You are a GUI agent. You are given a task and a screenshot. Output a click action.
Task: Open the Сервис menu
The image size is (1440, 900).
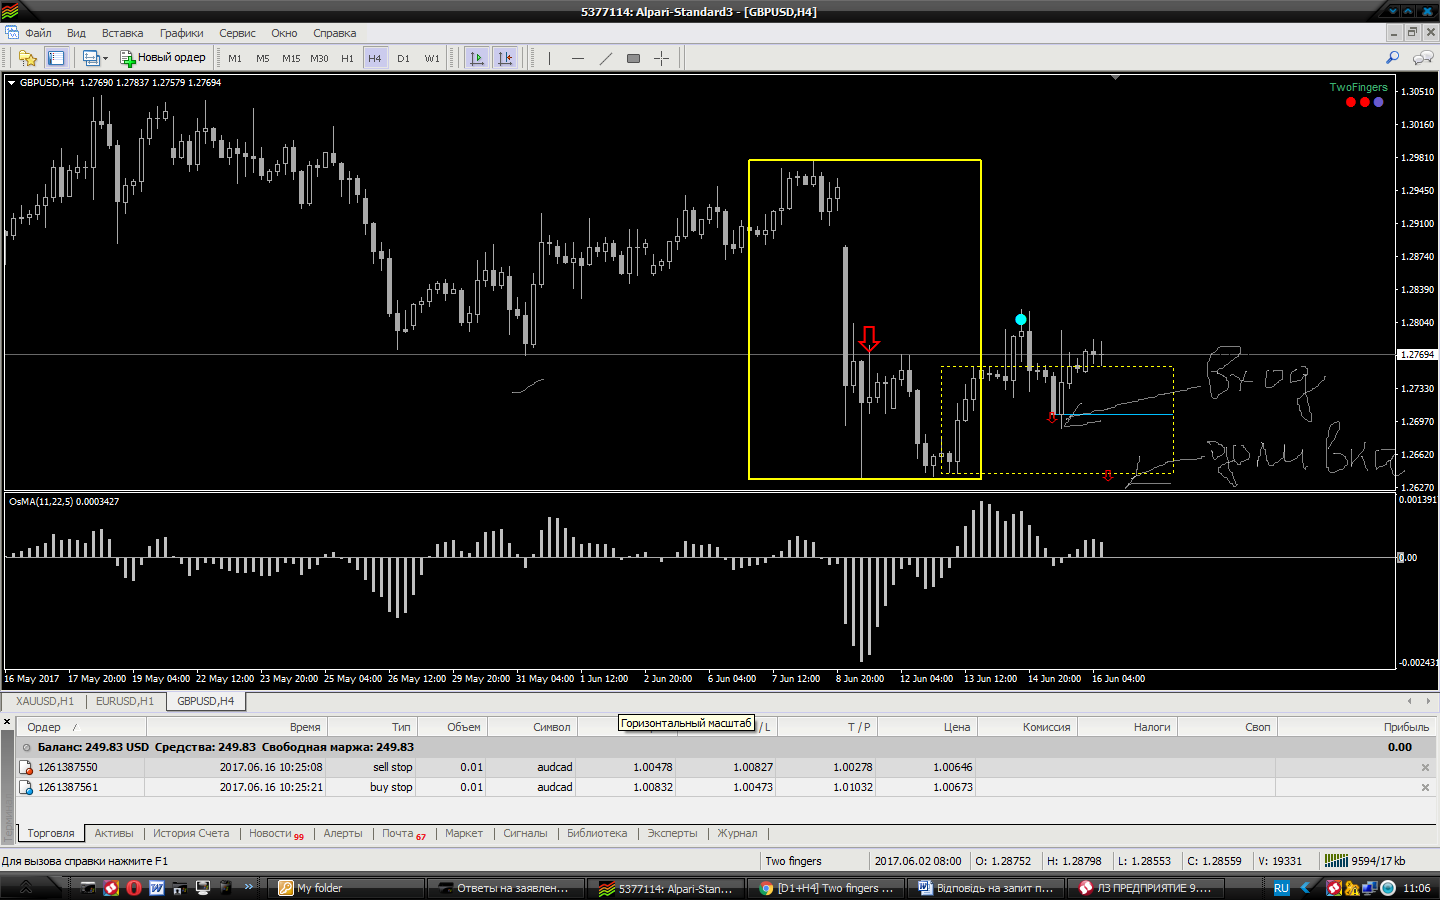237,33
